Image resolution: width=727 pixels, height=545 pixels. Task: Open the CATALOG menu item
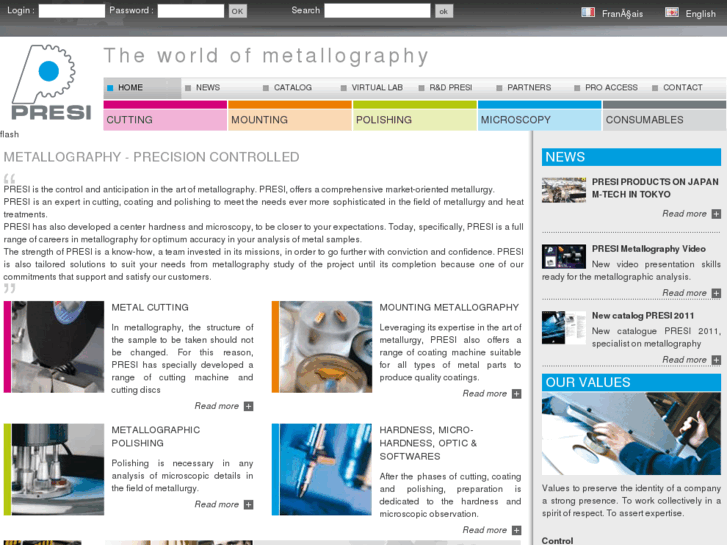point(293,88)
